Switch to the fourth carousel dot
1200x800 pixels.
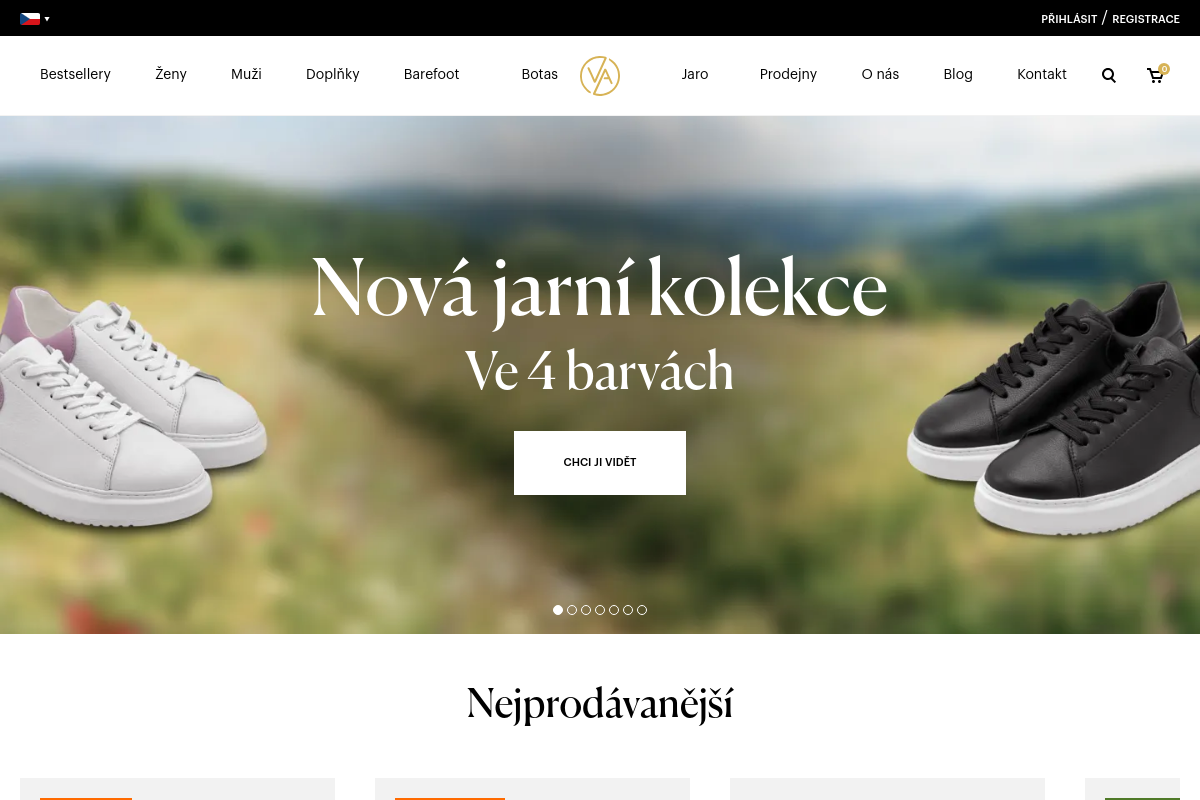pyautogui.click(x=600, y=610)
